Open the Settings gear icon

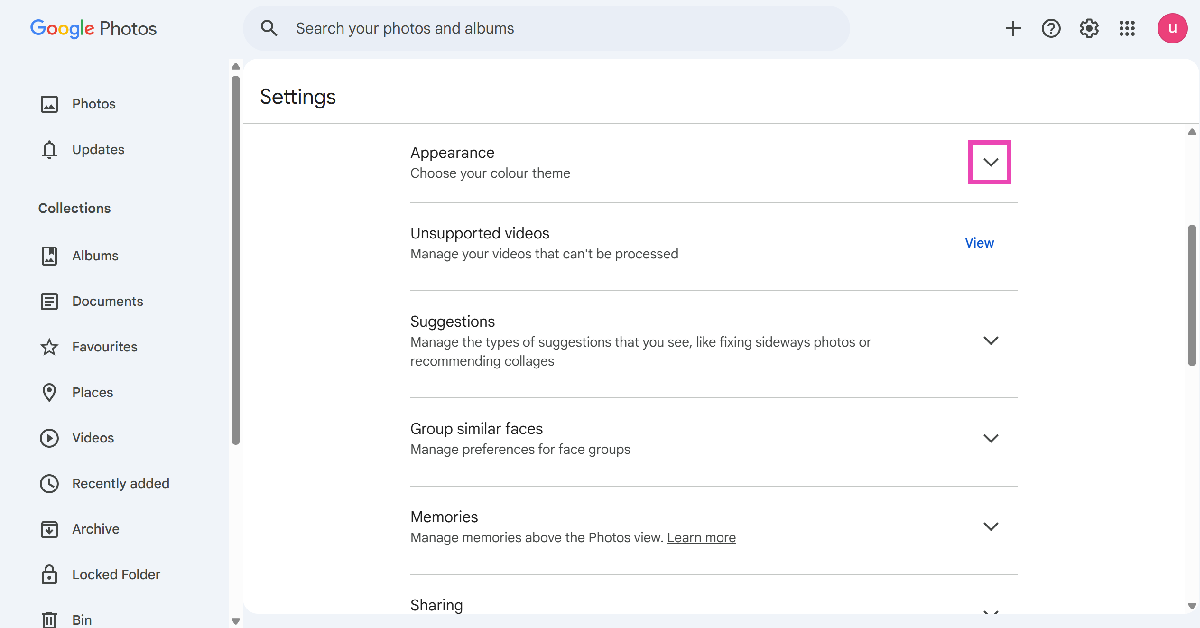(x=1089, y=29)
